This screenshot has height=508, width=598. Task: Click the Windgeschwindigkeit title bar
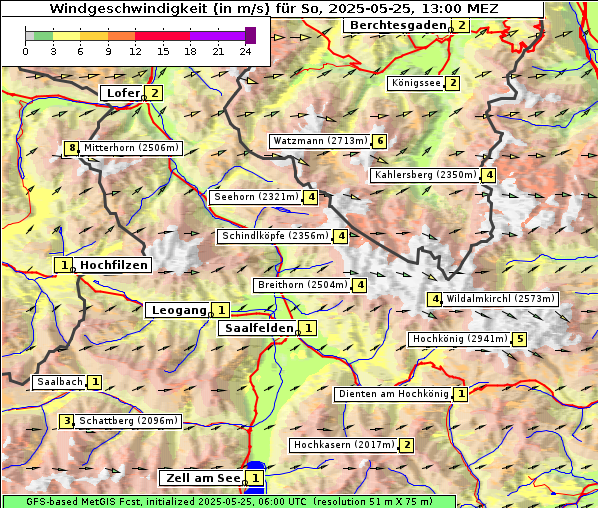(273, 9)
